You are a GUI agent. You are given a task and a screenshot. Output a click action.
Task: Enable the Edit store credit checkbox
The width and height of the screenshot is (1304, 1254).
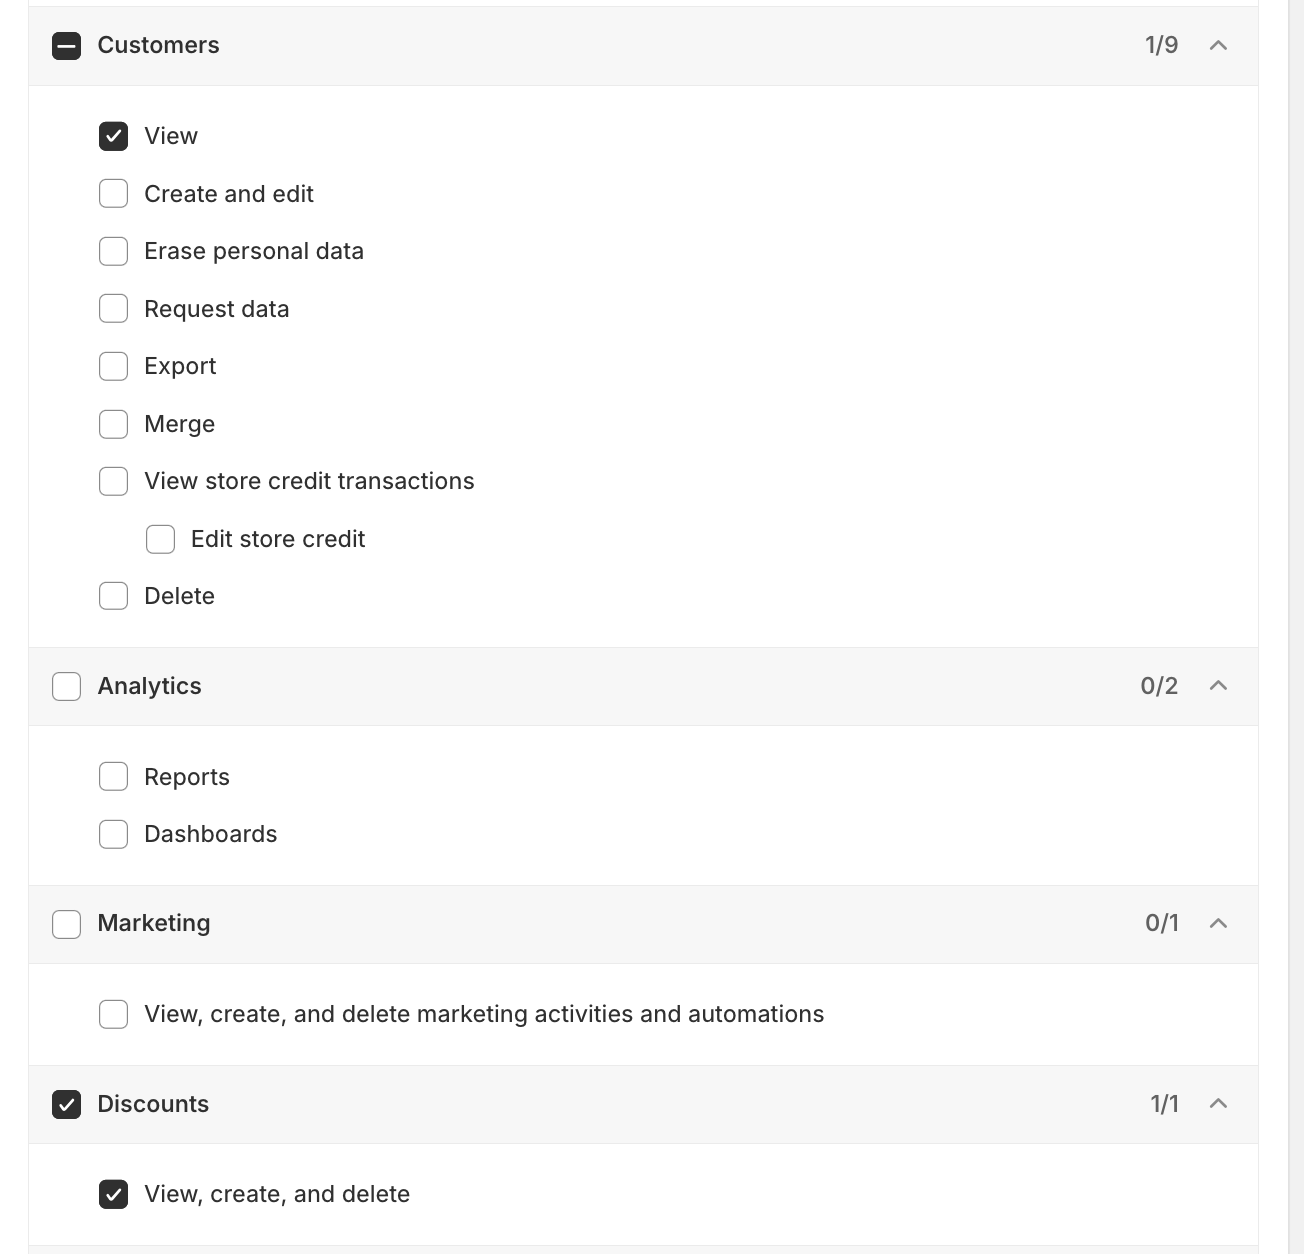point(160,539)
